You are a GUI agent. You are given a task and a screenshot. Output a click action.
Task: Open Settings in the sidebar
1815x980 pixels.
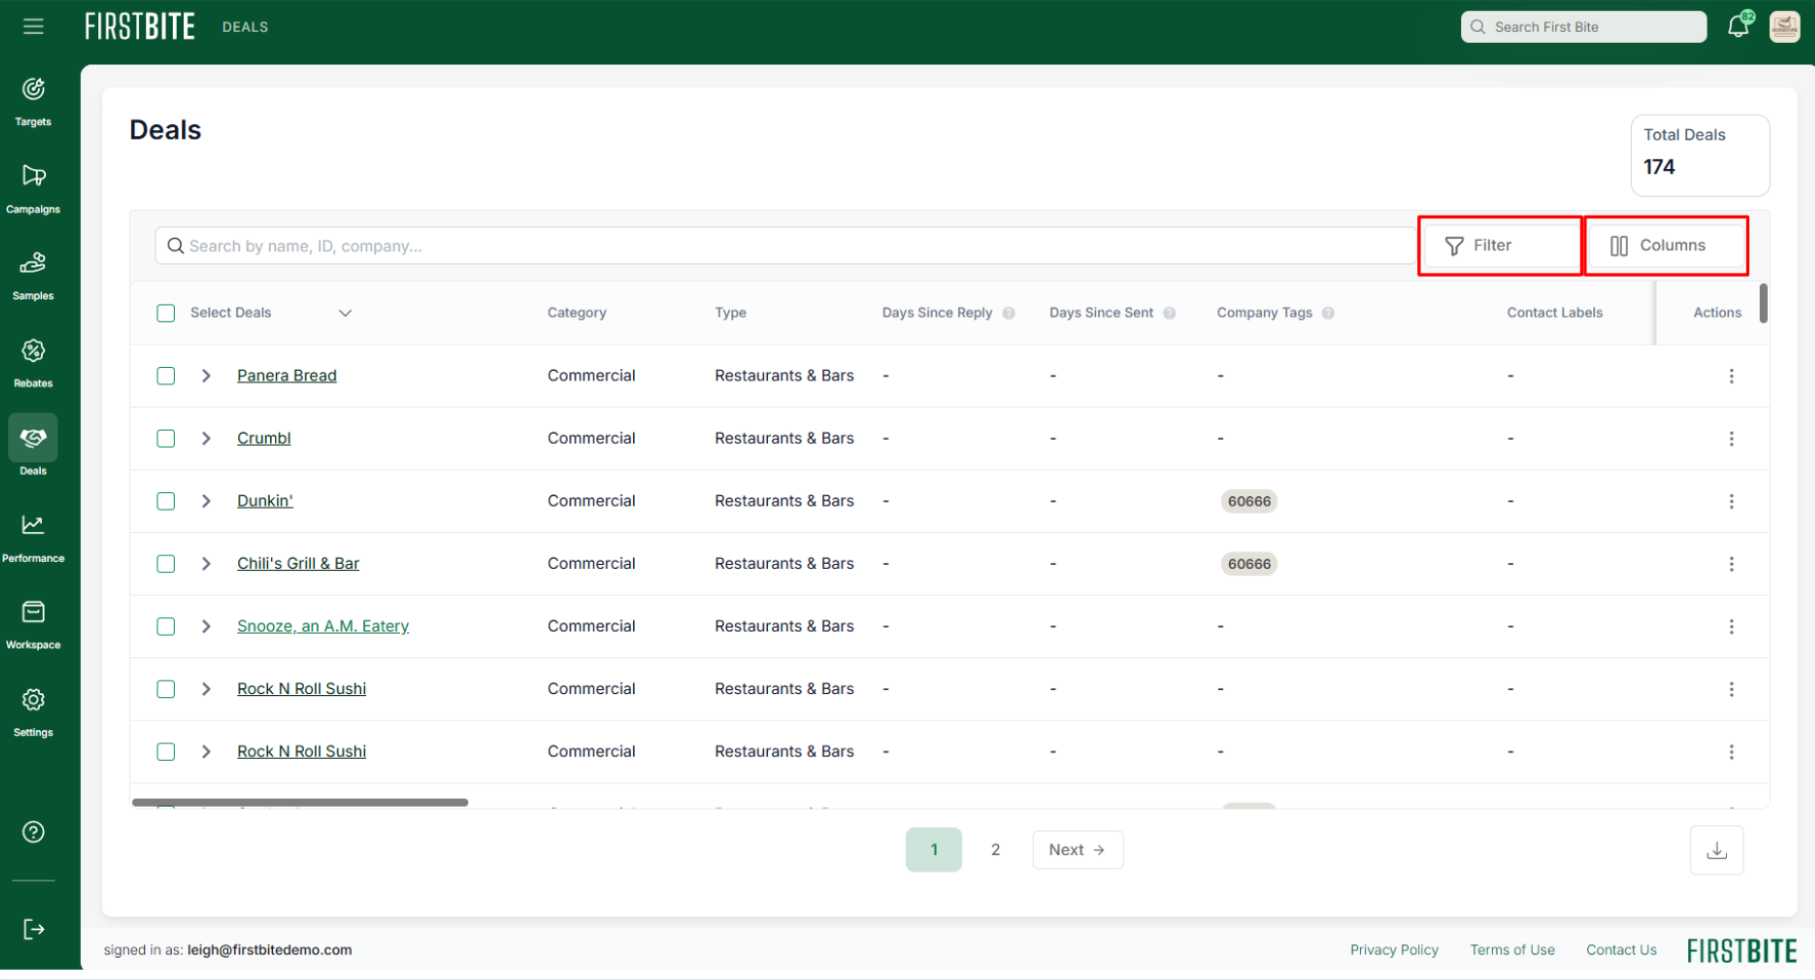tap(33, 712)
